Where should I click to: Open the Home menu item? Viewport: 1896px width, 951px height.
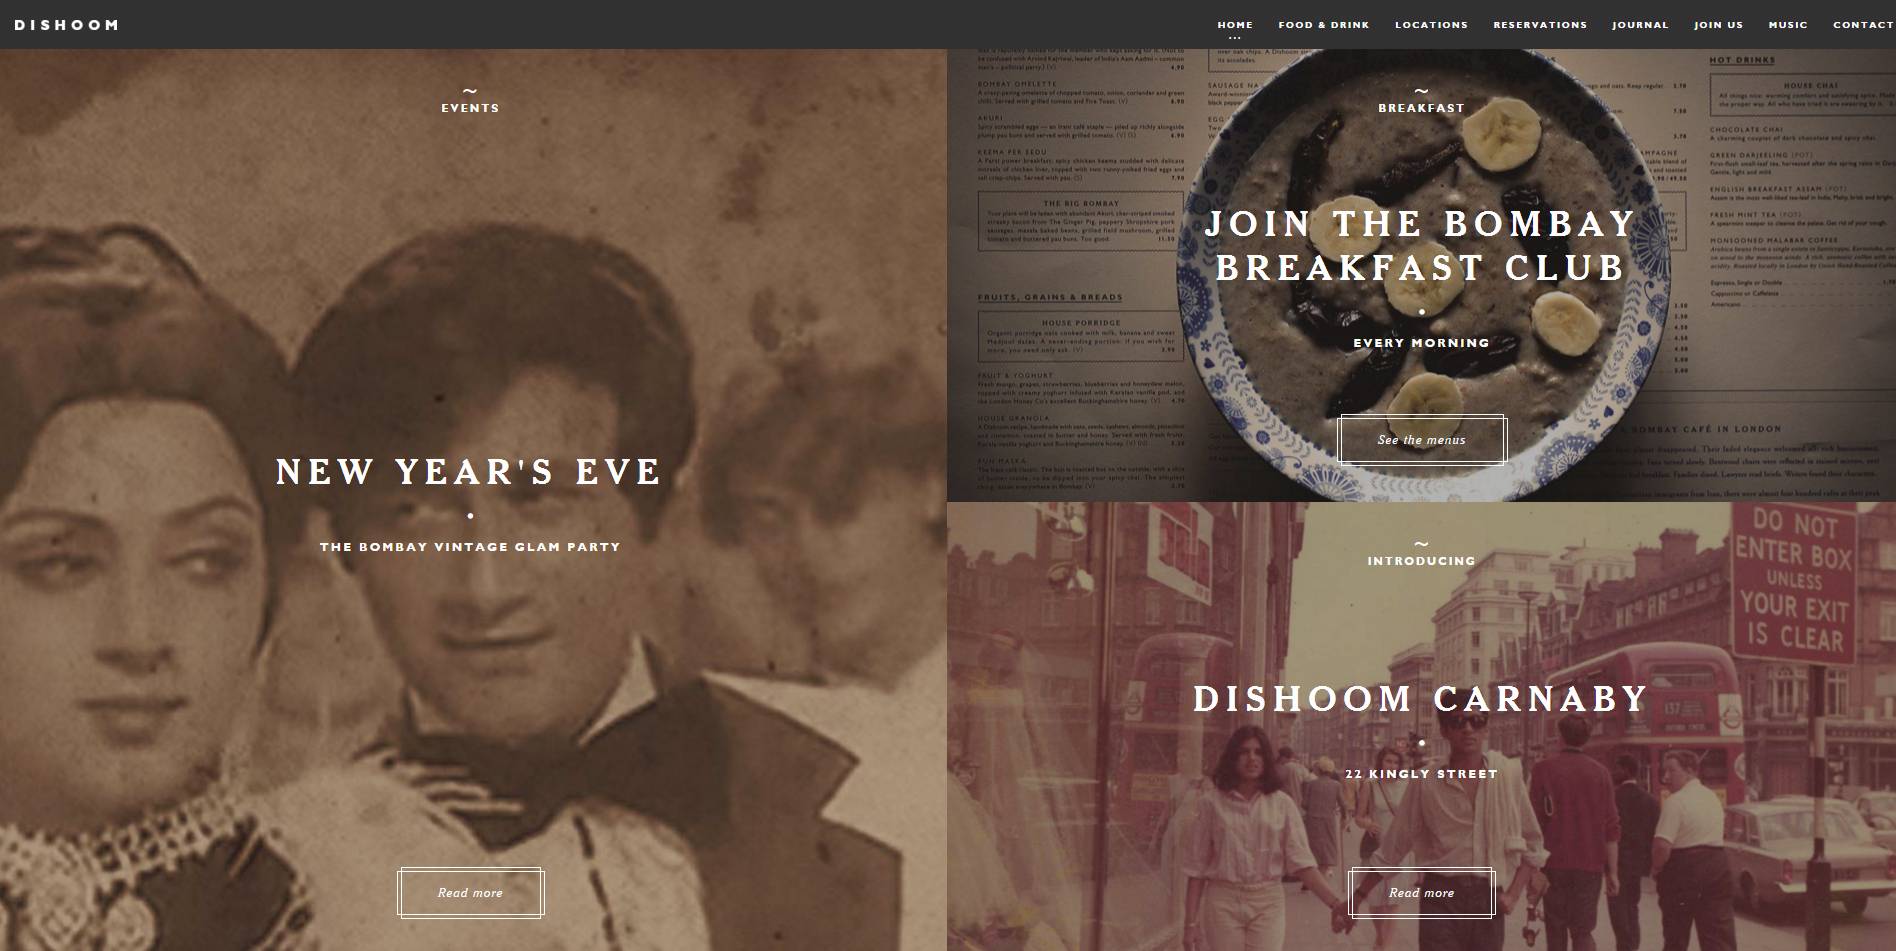[1235, 25]
